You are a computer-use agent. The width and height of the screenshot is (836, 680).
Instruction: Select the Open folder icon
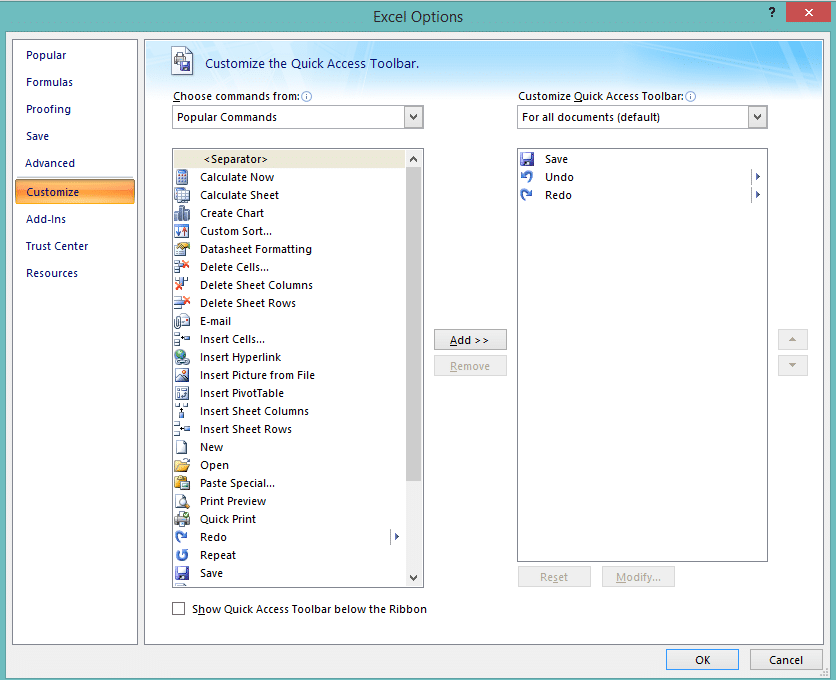click(x=182, y=465)
